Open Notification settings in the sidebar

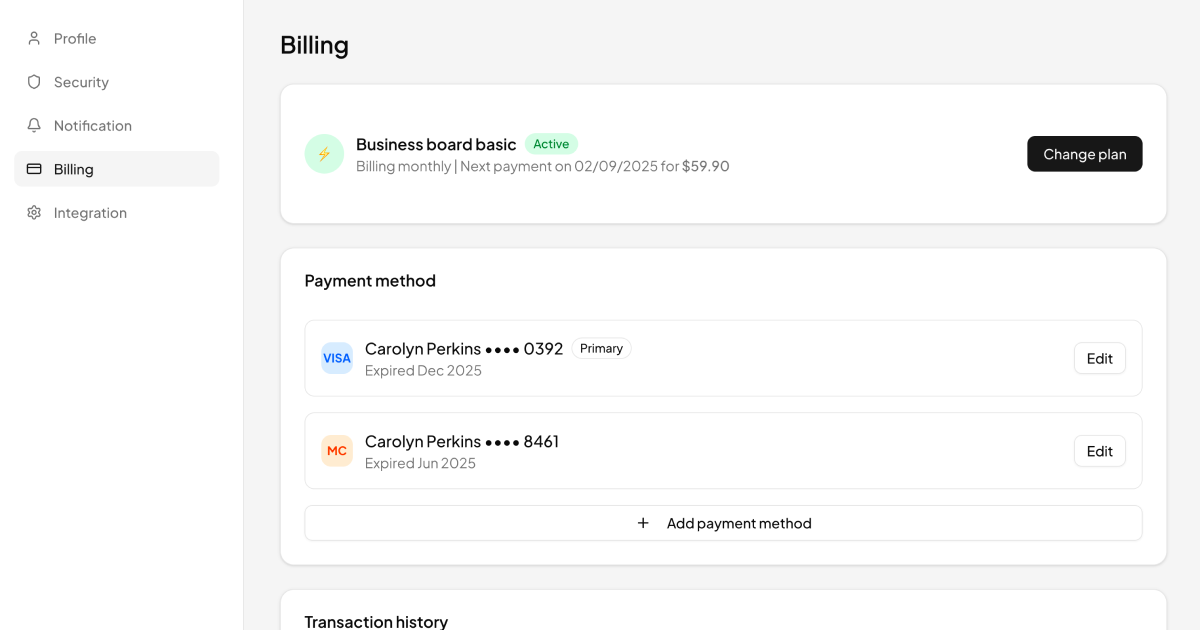[x=93, y=125]
